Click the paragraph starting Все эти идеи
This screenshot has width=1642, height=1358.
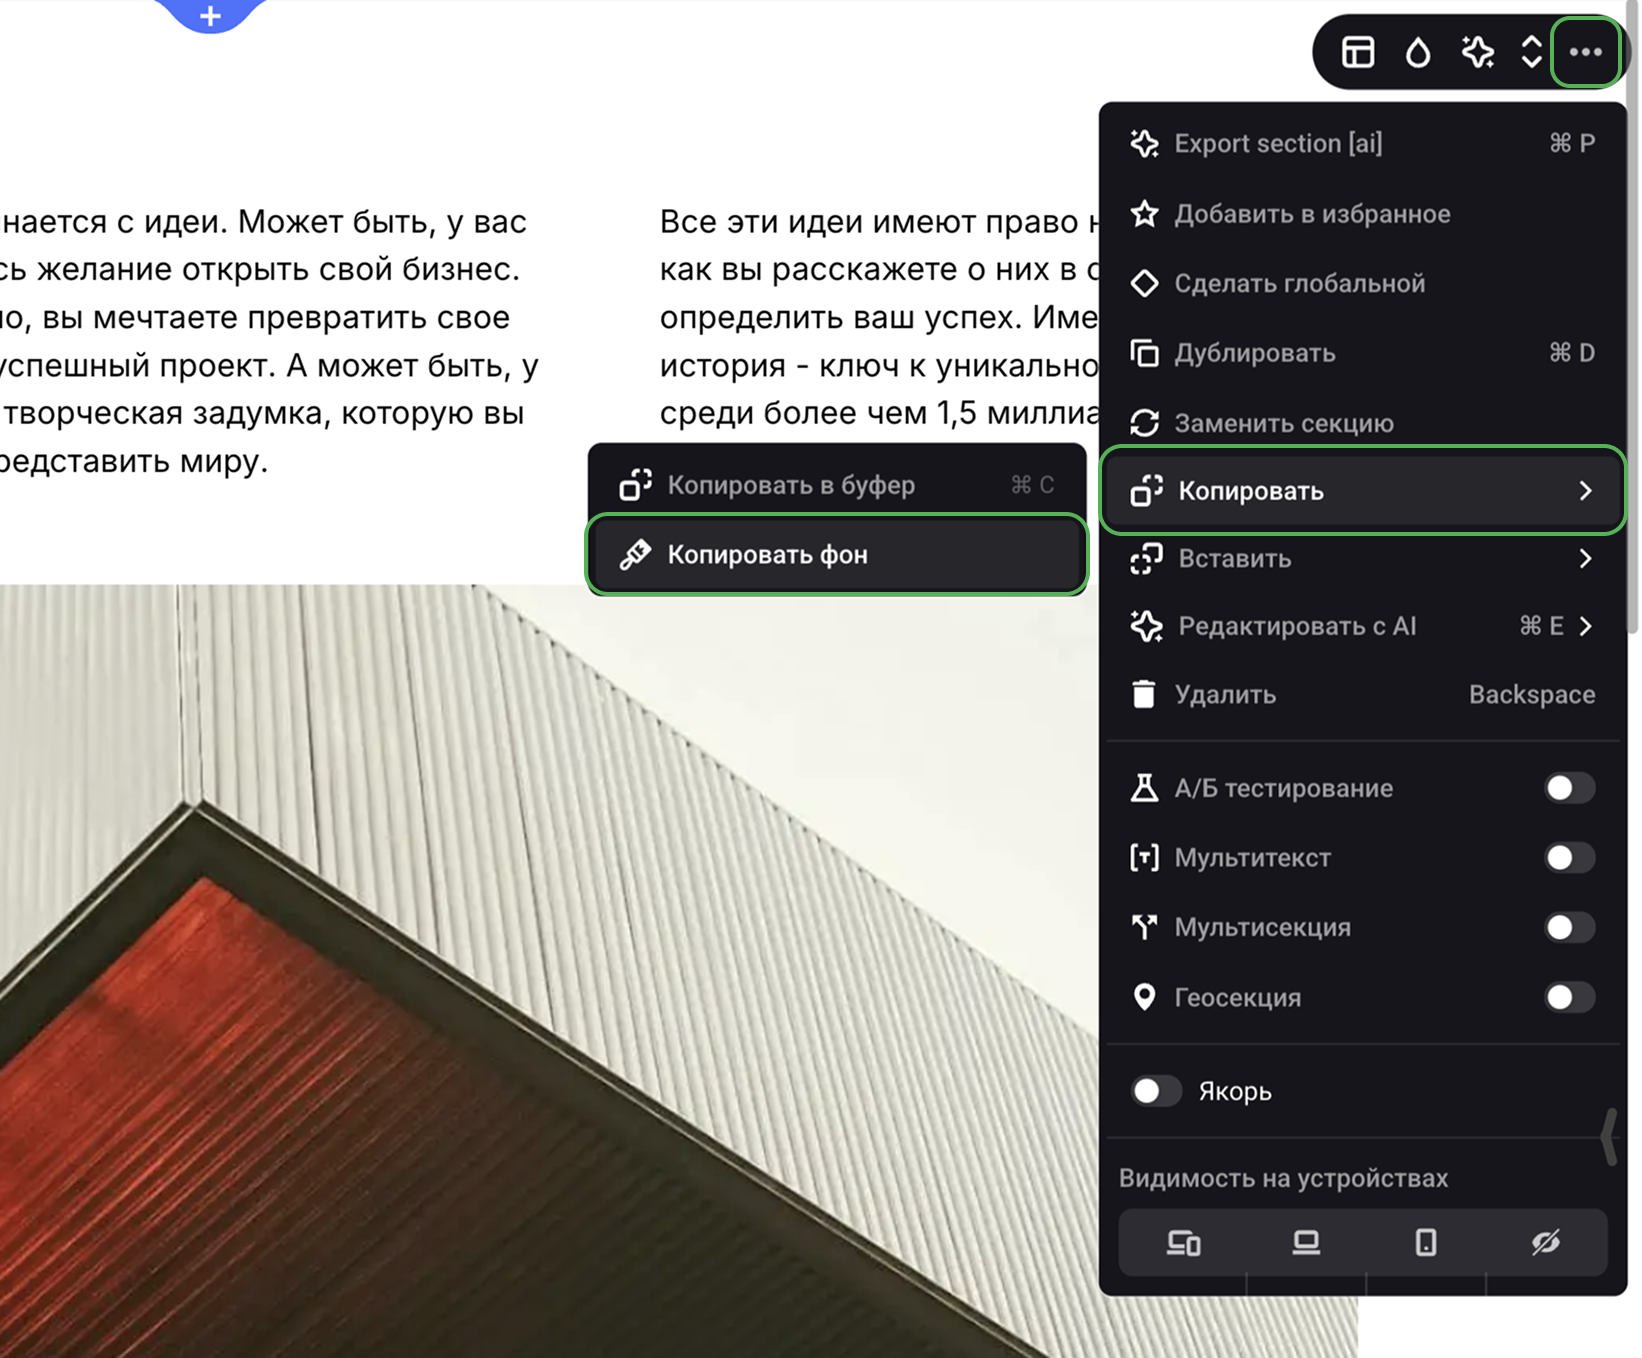[x=879, y=317]
